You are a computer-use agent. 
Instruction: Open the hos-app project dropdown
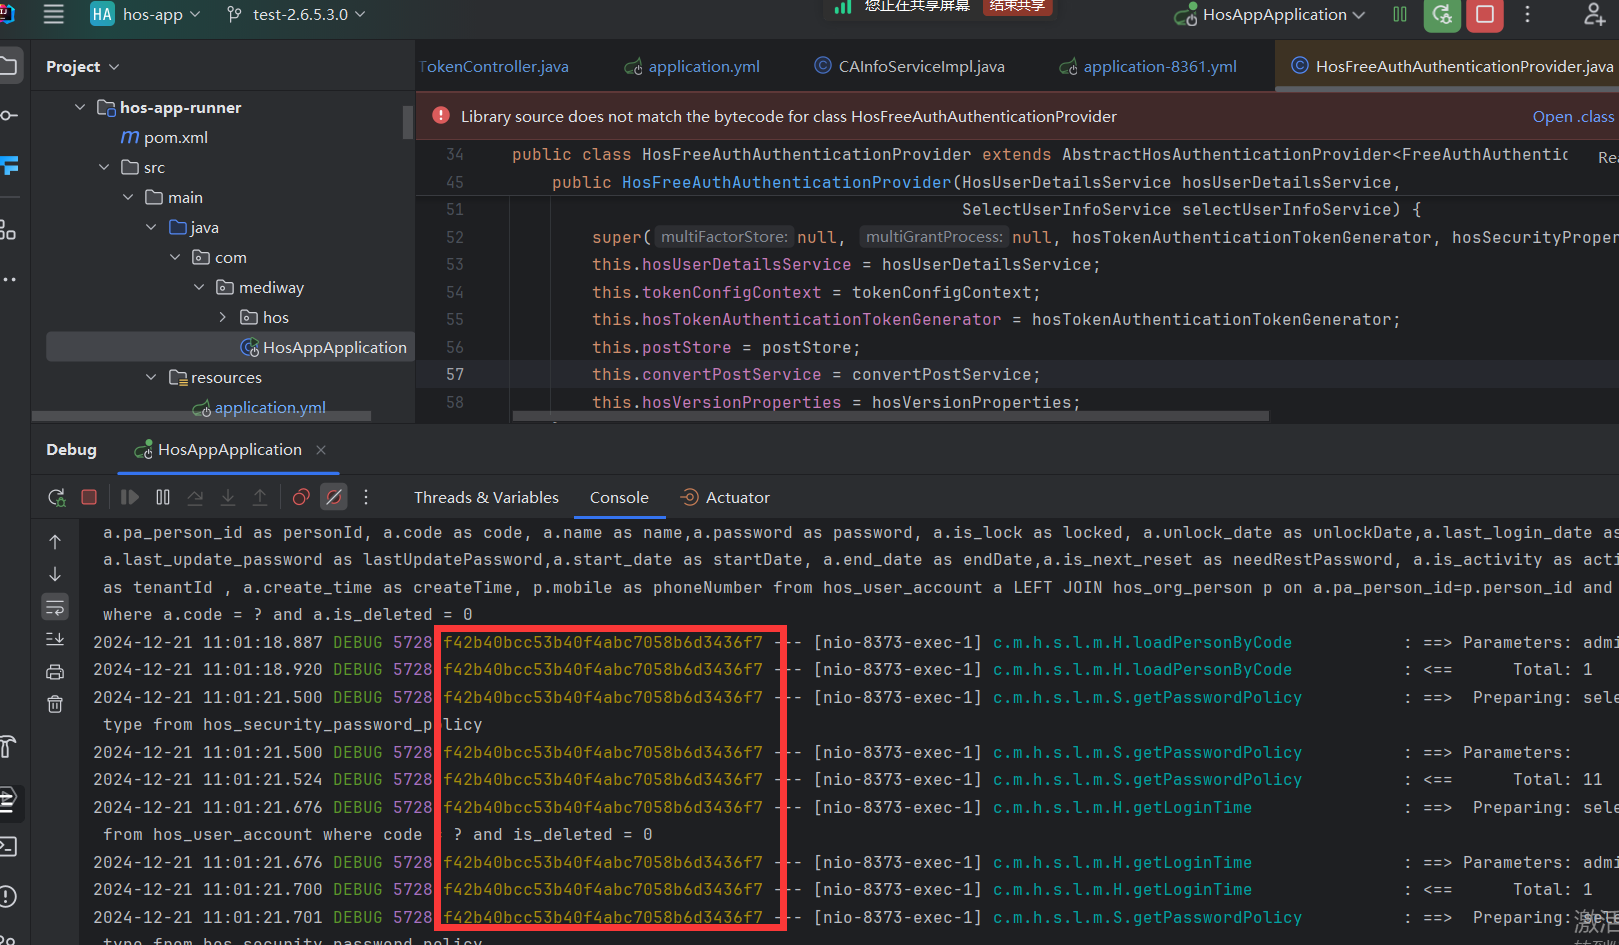tap(145, 14)
